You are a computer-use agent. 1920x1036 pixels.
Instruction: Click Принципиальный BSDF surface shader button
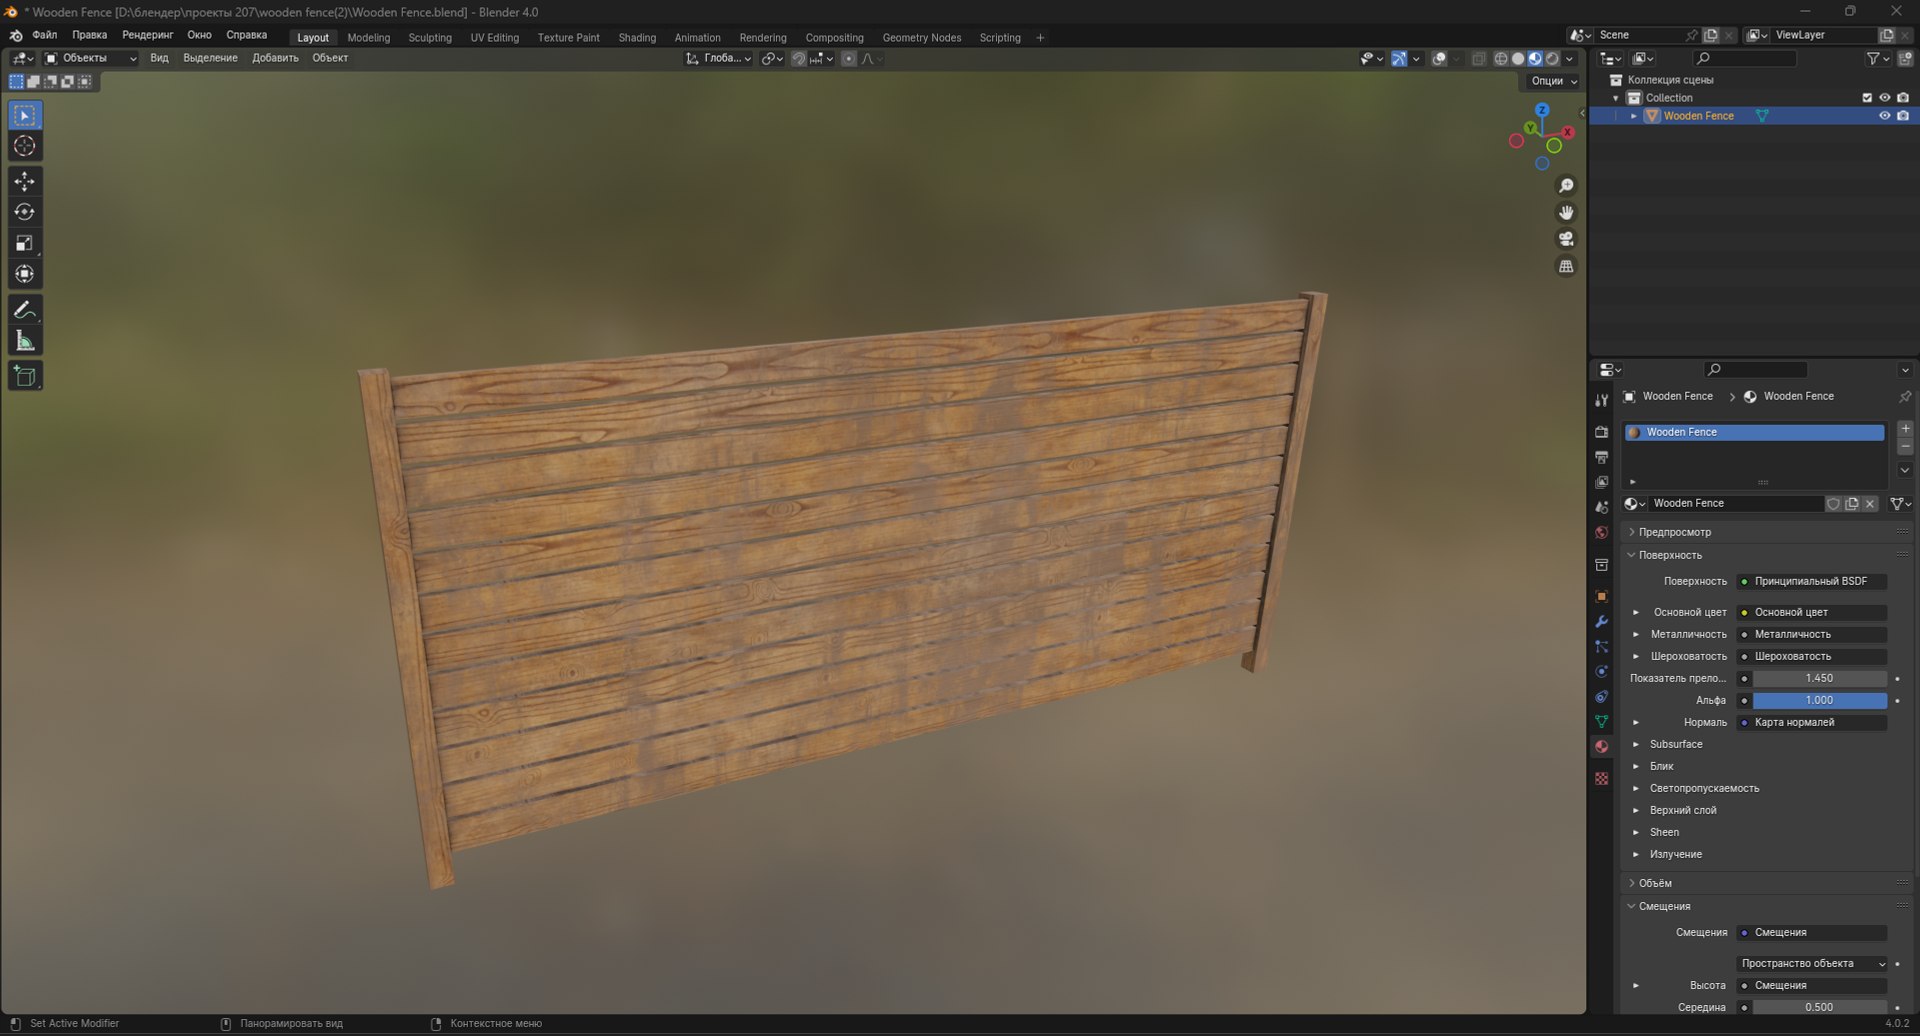[x=1812, y=581]
